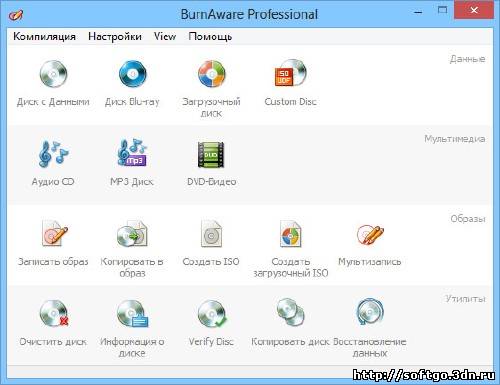Image resolution: width=500 pixels, height=385 pixels.
Task: Open the Настройки menu
Action: tap(115, 36)
